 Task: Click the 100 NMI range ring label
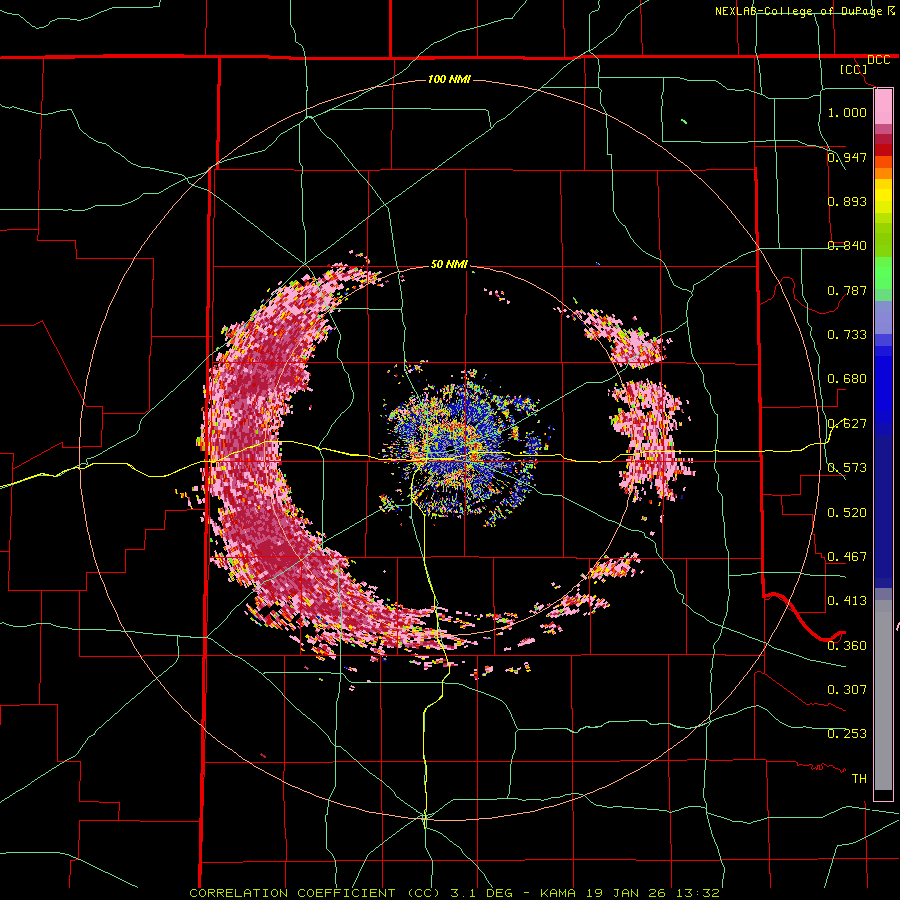pos(449,79)
